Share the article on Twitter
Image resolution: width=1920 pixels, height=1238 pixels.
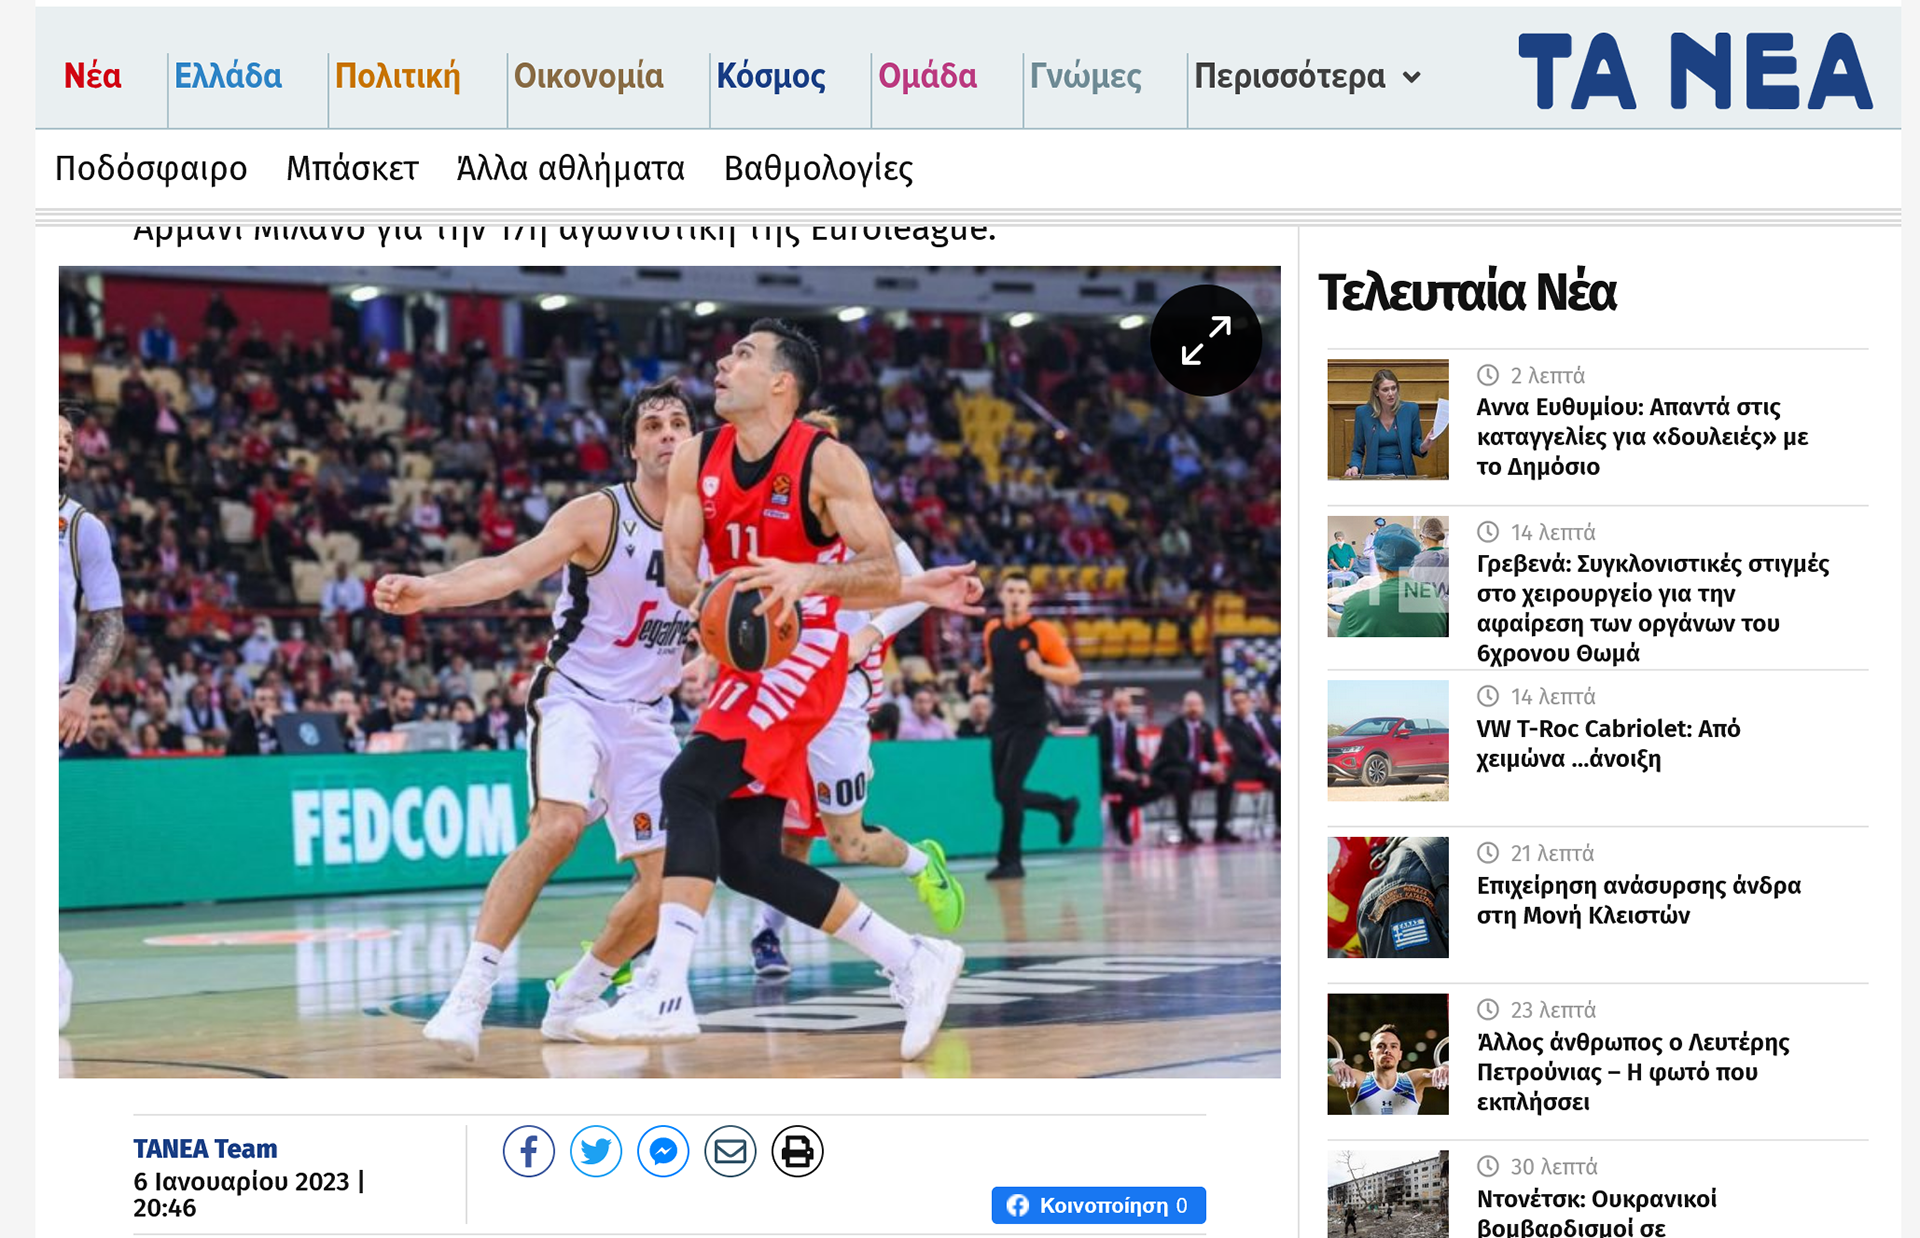[596, 1152]
